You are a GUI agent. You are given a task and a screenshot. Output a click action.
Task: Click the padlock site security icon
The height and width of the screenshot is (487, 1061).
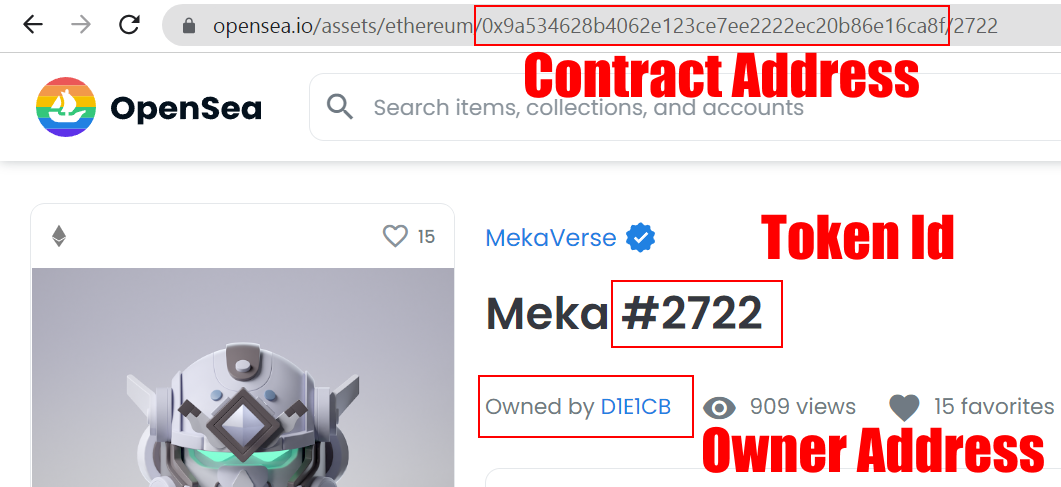pos(189,26)
